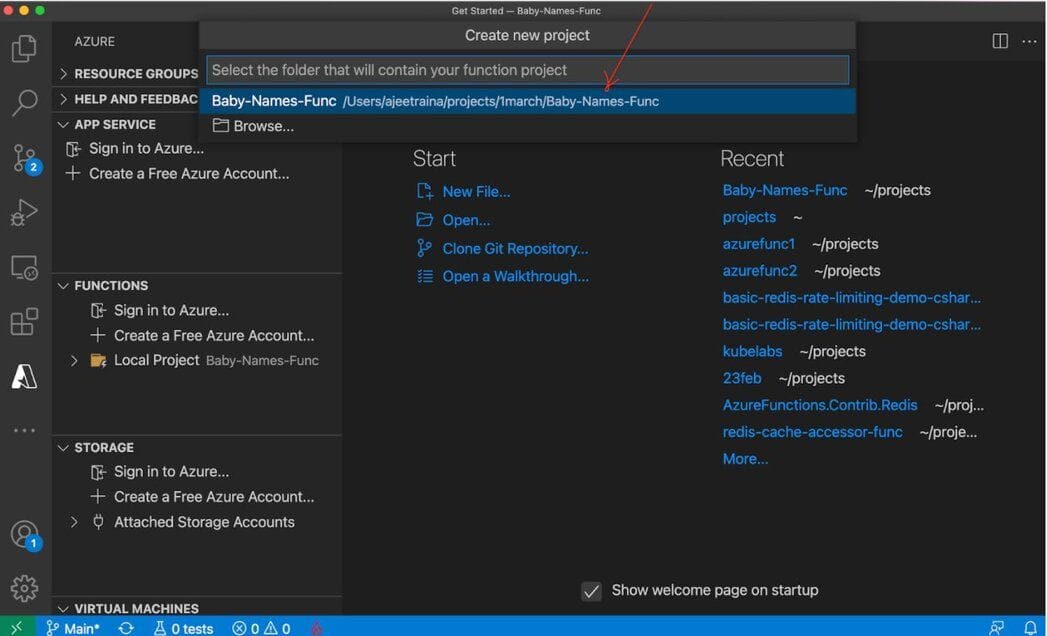The image size is (1047, 636).
Task: Open the Manage settings gear
Action: (25, 589)
